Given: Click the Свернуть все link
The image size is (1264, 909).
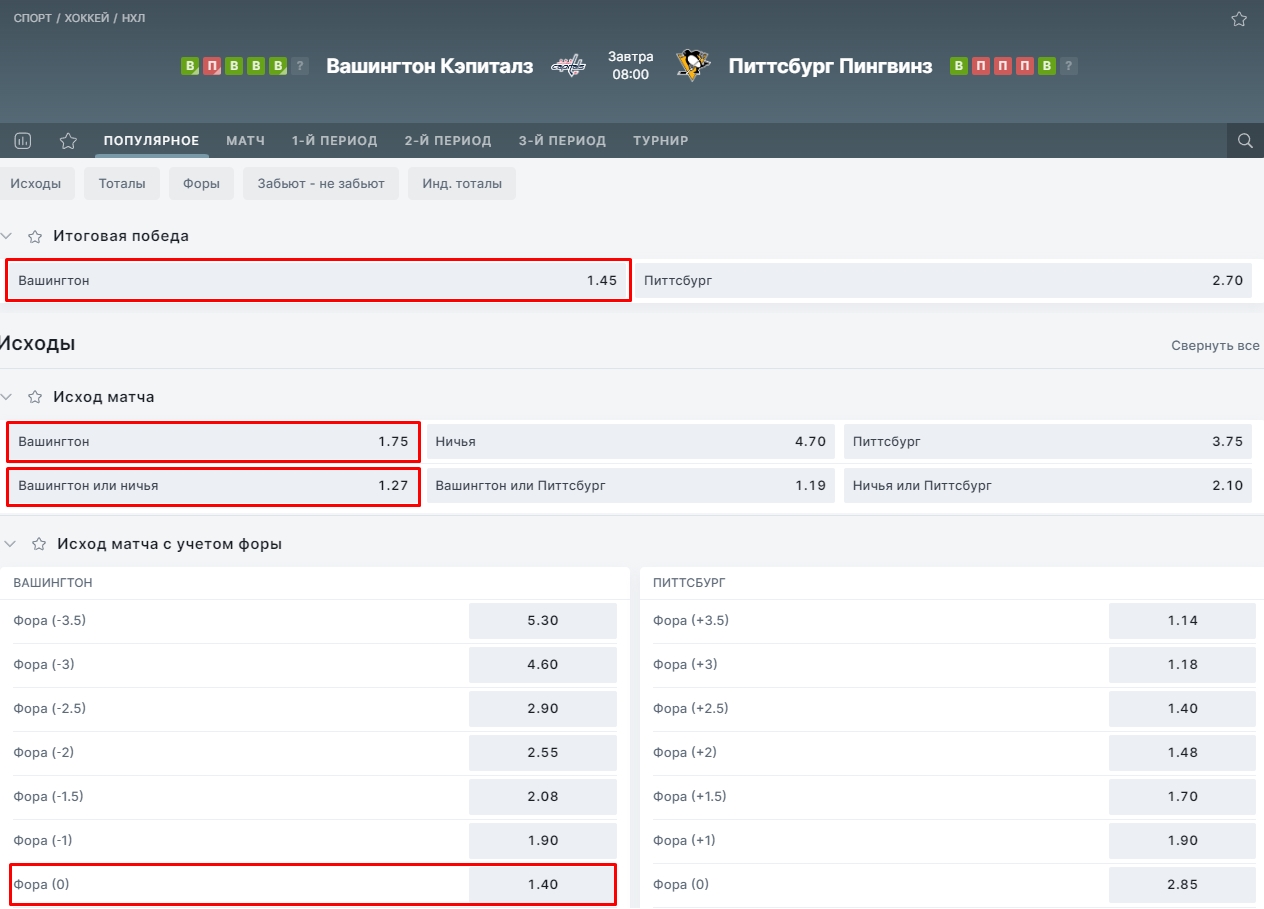Looking at the screenshot, I should pos(1215,346).
